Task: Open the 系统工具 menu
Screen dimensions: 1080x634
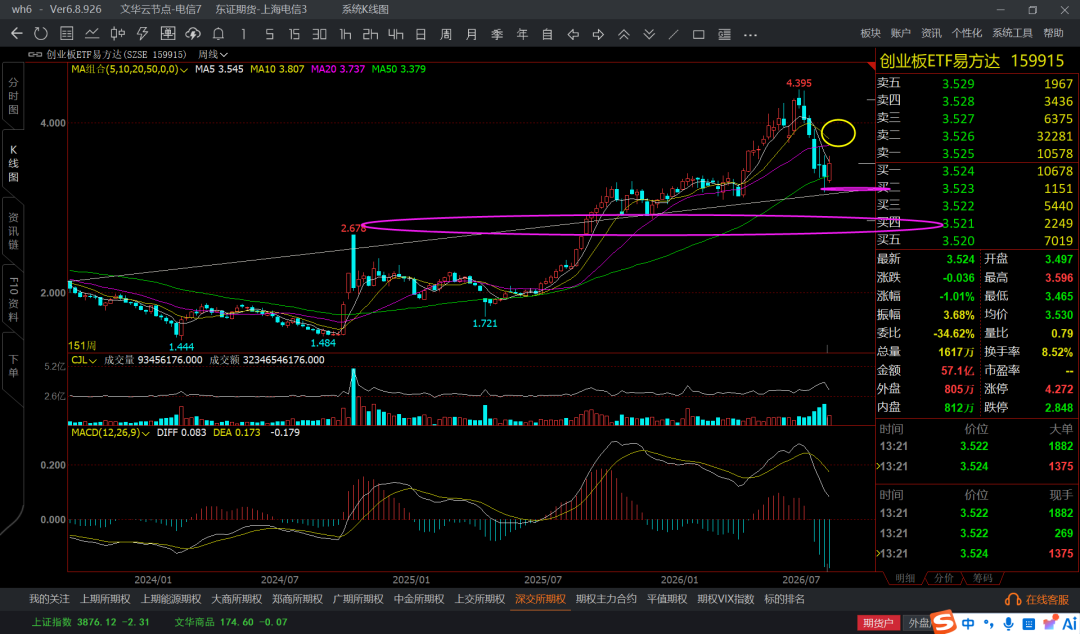Action: pos(1012,33)
